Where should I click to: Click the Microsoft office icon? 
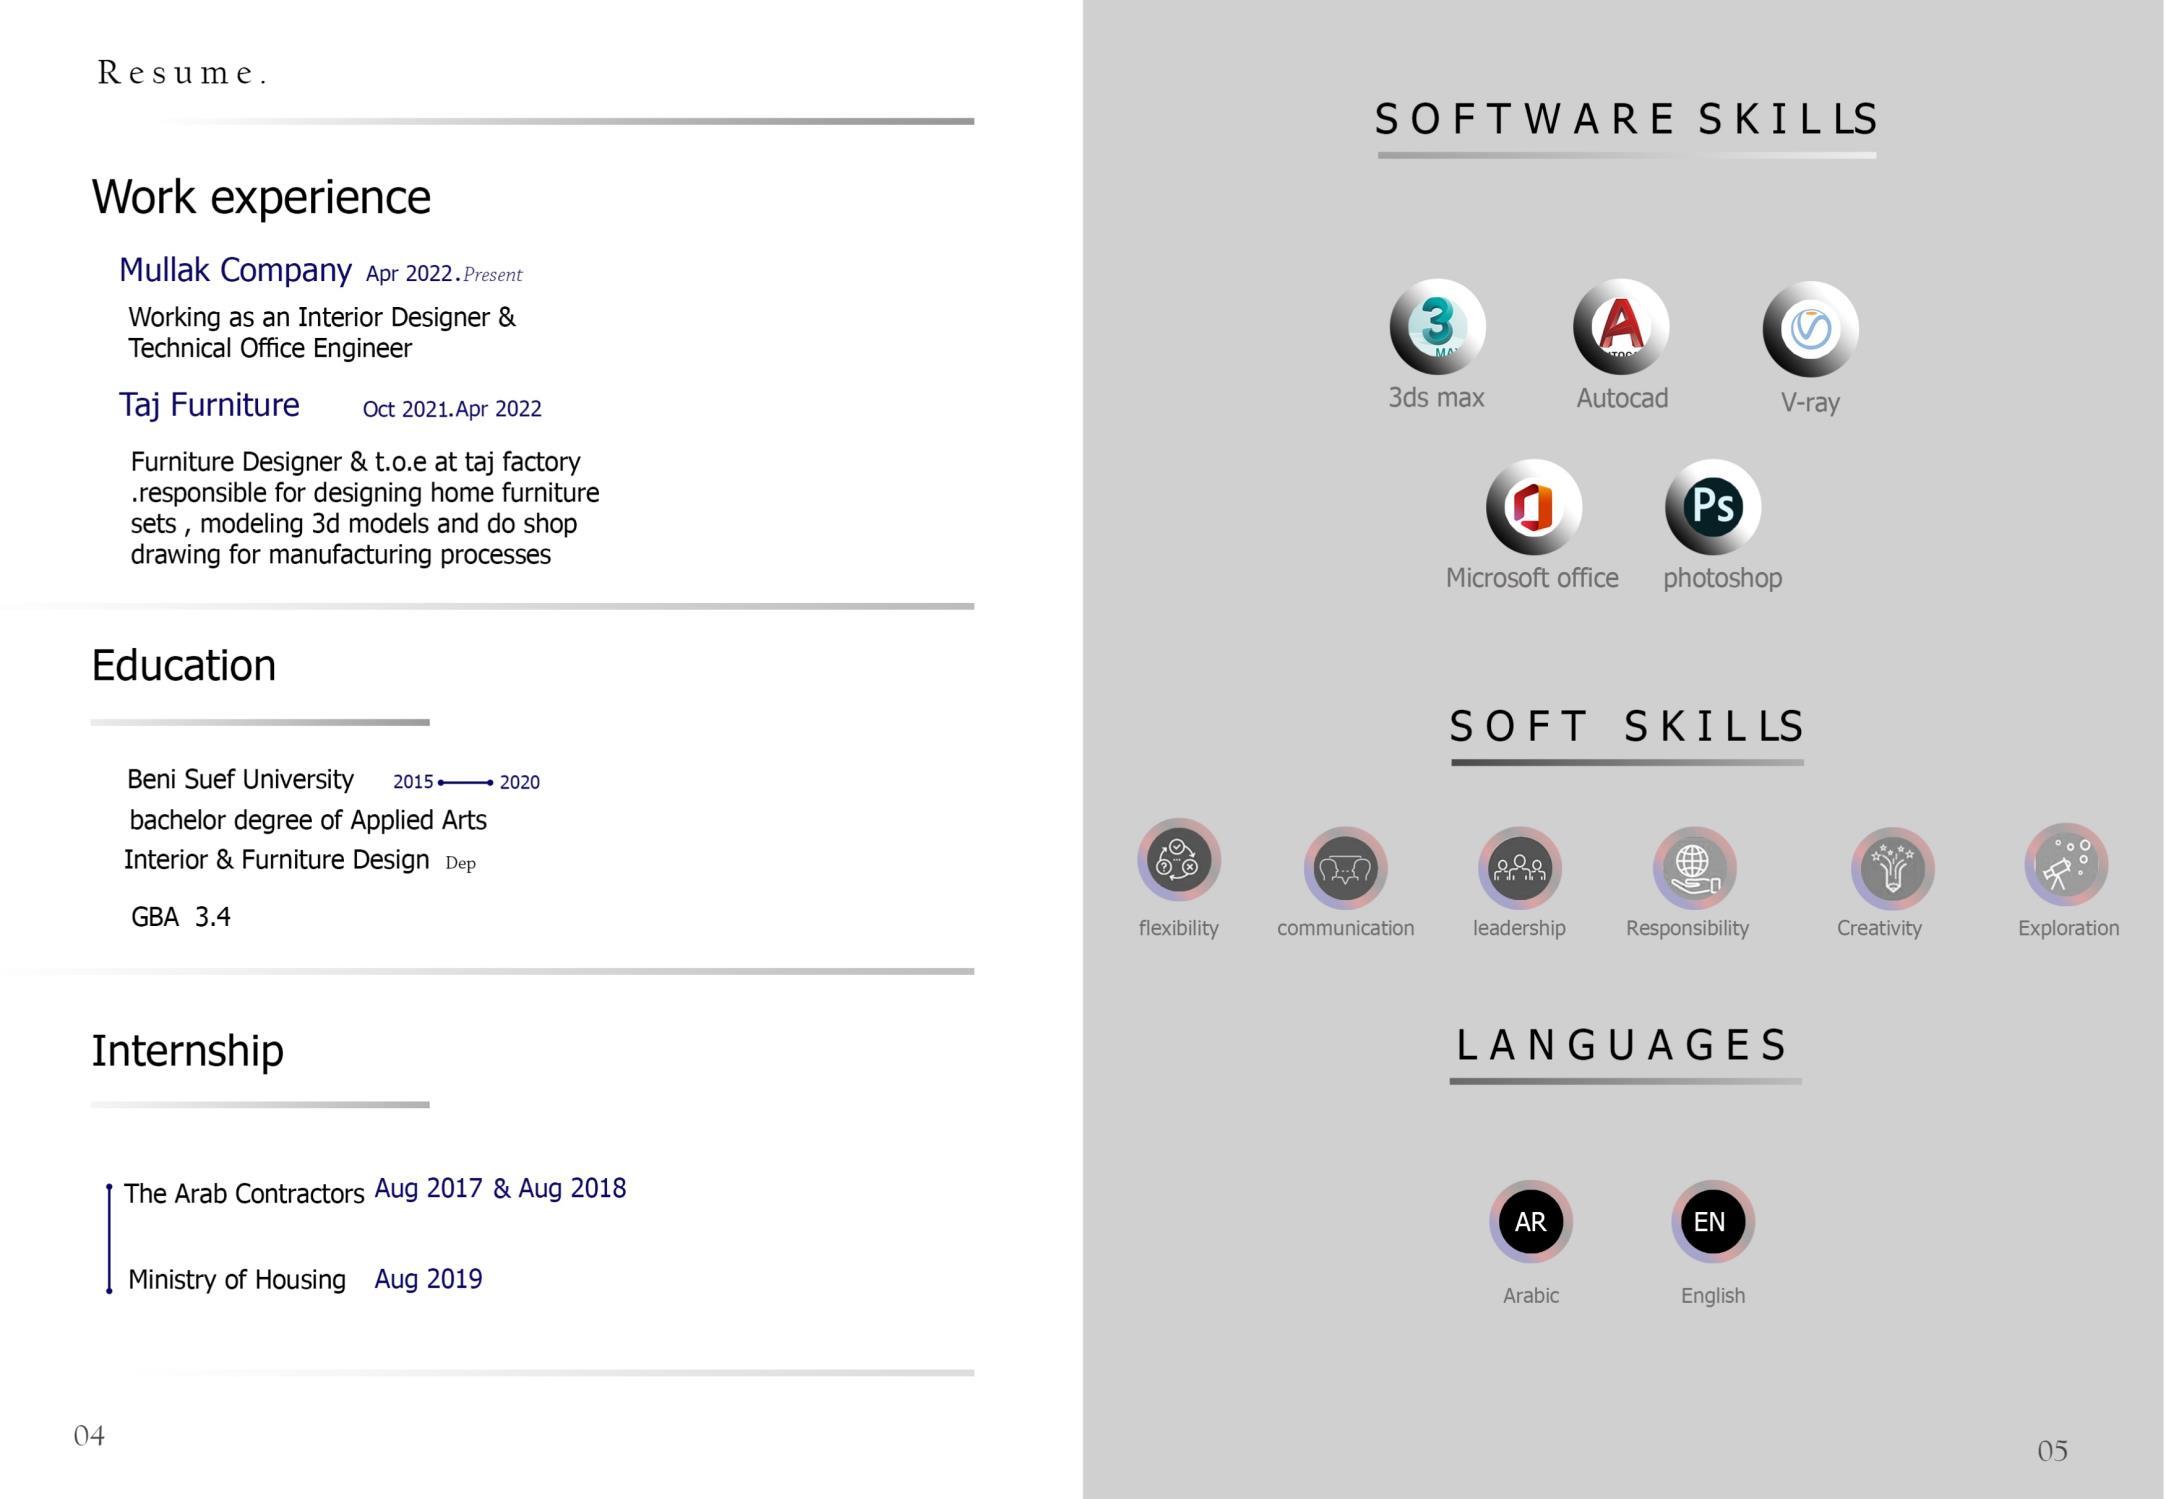point(1533,507)
